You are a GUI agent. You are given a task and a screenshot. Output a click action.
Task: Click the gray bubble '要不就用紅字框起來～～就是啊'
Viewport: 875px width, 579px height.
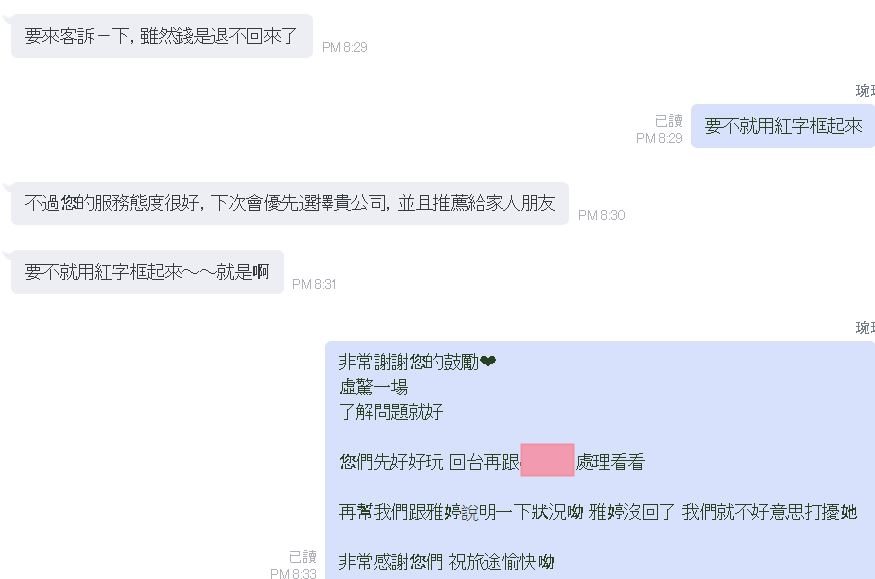tap(147, 272)
